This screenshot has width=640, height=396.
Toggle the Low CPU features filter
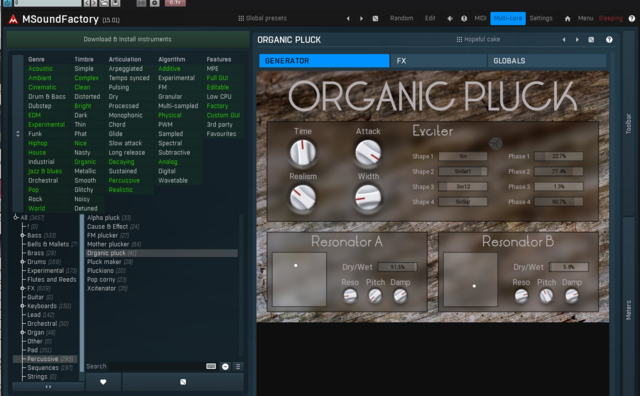(219, 96)
